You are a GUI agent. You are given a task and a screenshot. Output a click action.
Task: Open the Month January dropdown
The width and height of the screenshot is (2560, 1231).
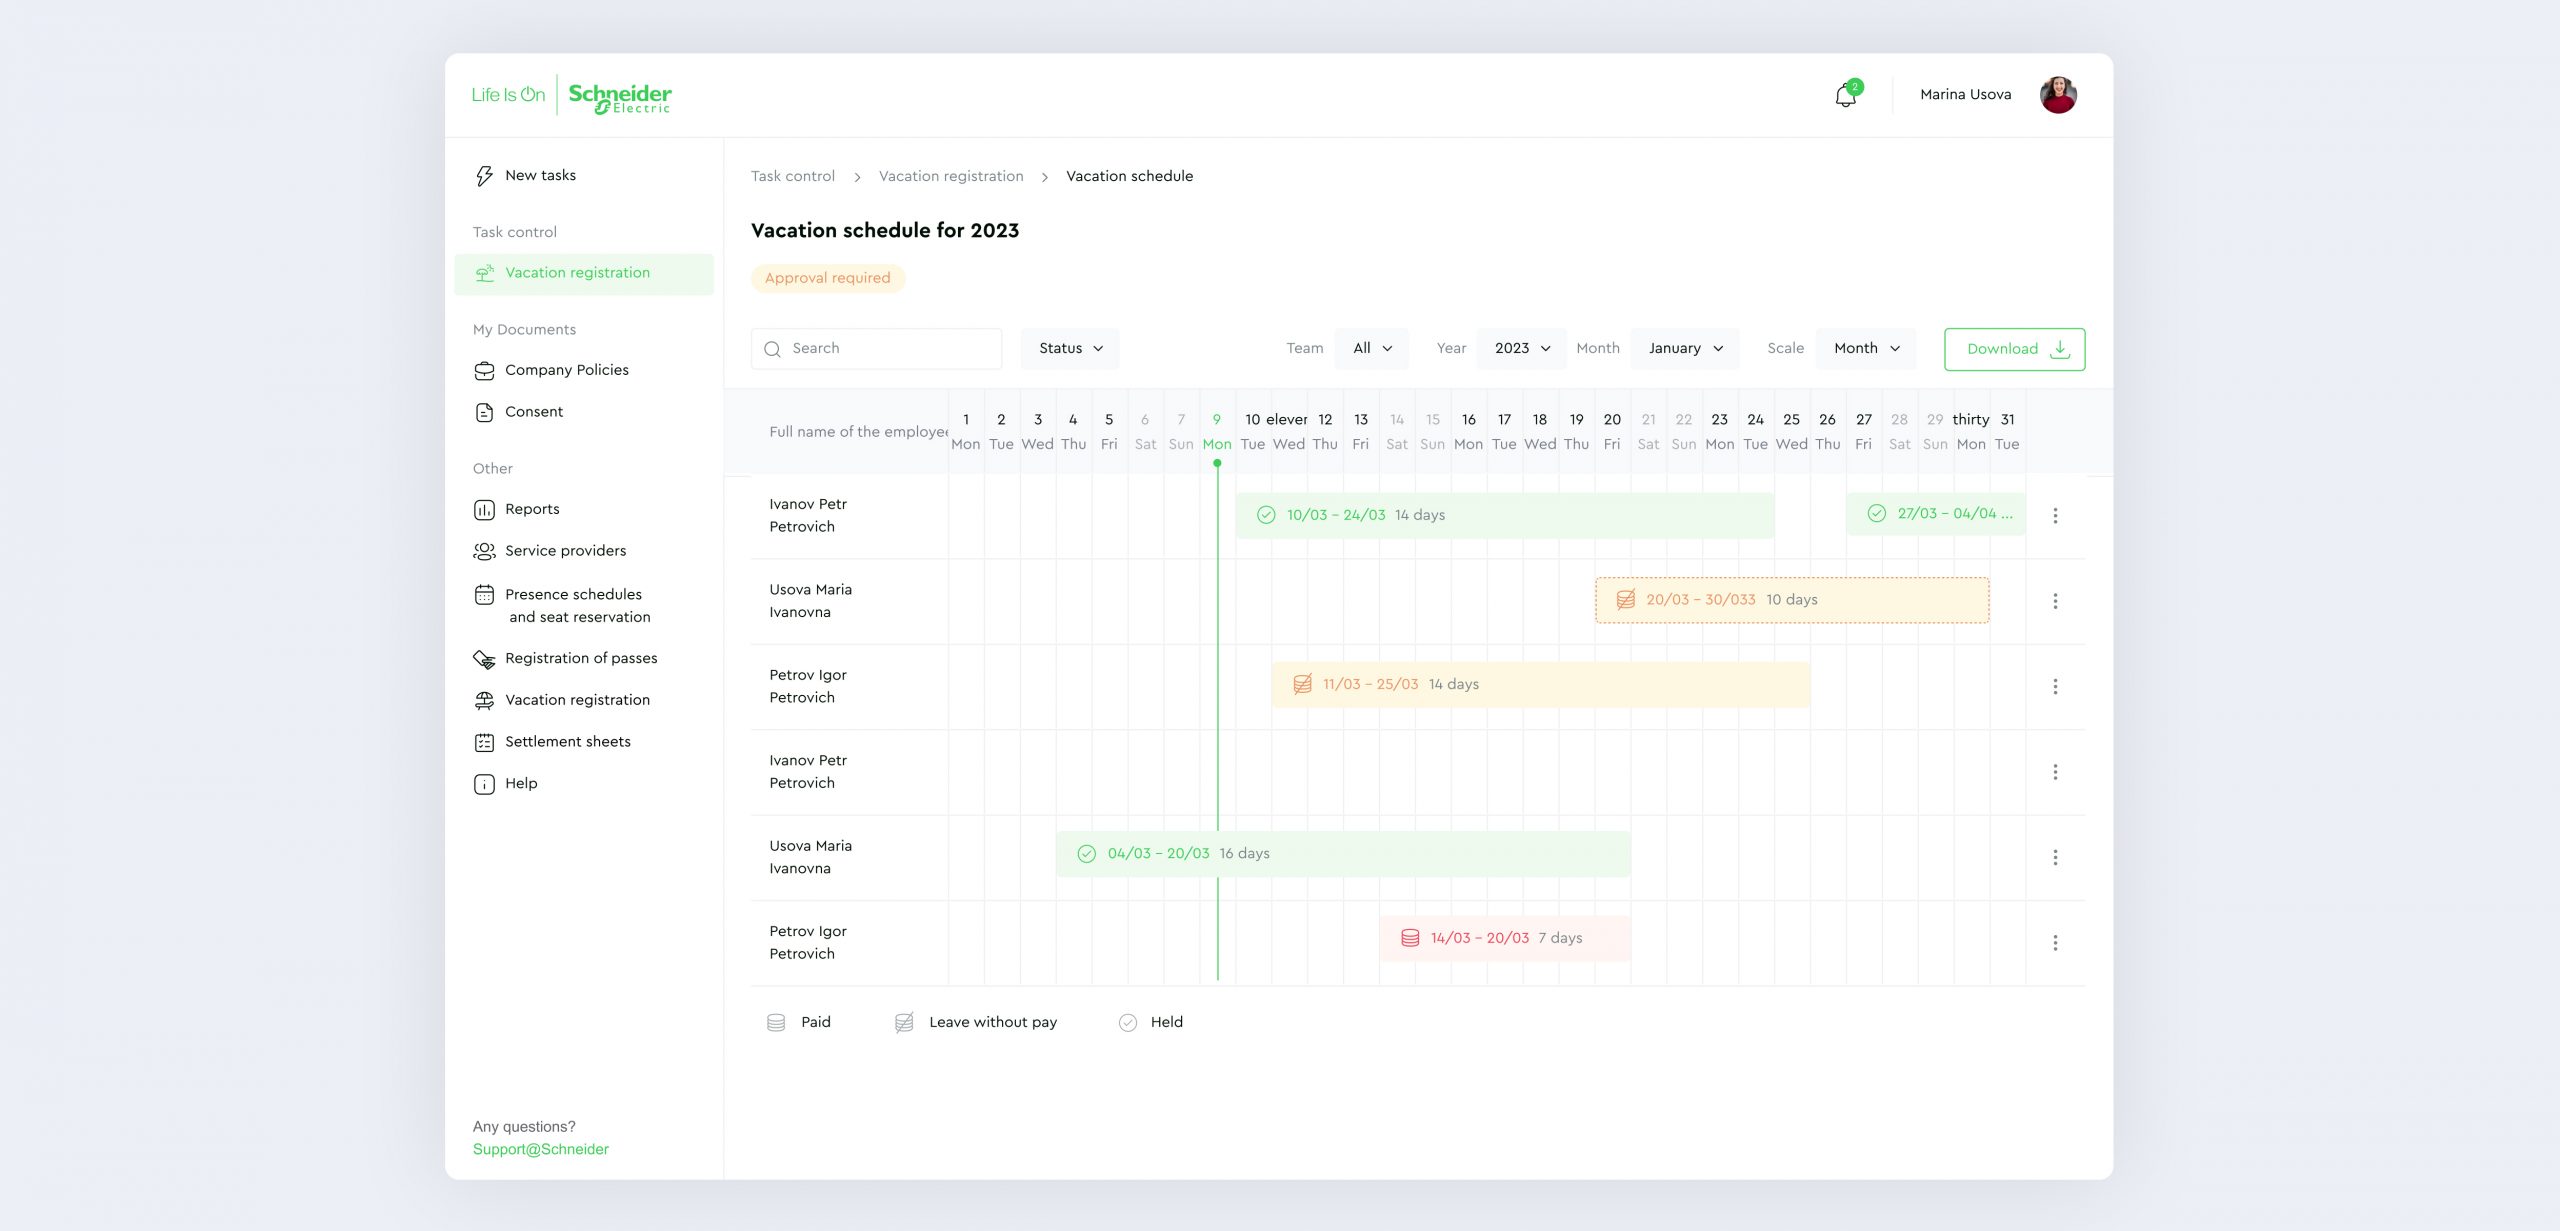(x=1685, y=349)
